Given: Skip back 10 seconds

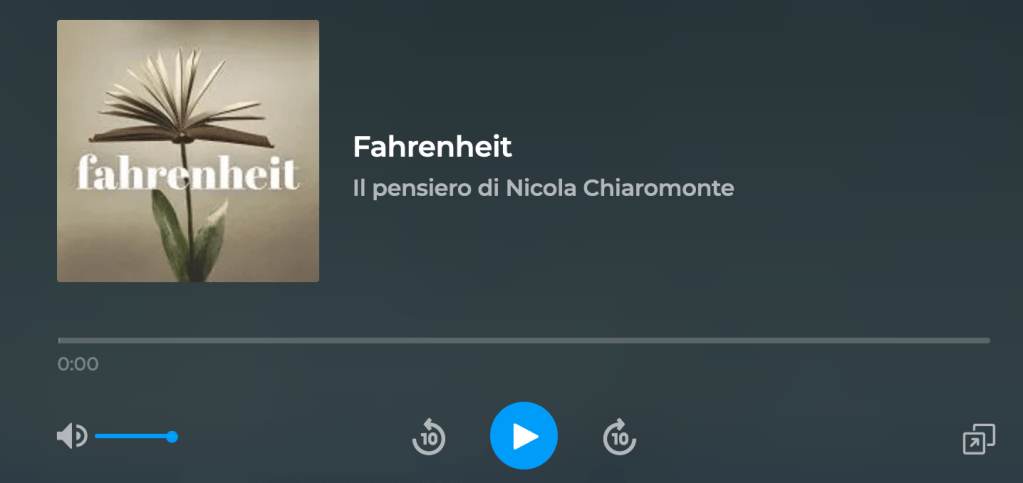Looking at the screenshot, I should [429, 436].
